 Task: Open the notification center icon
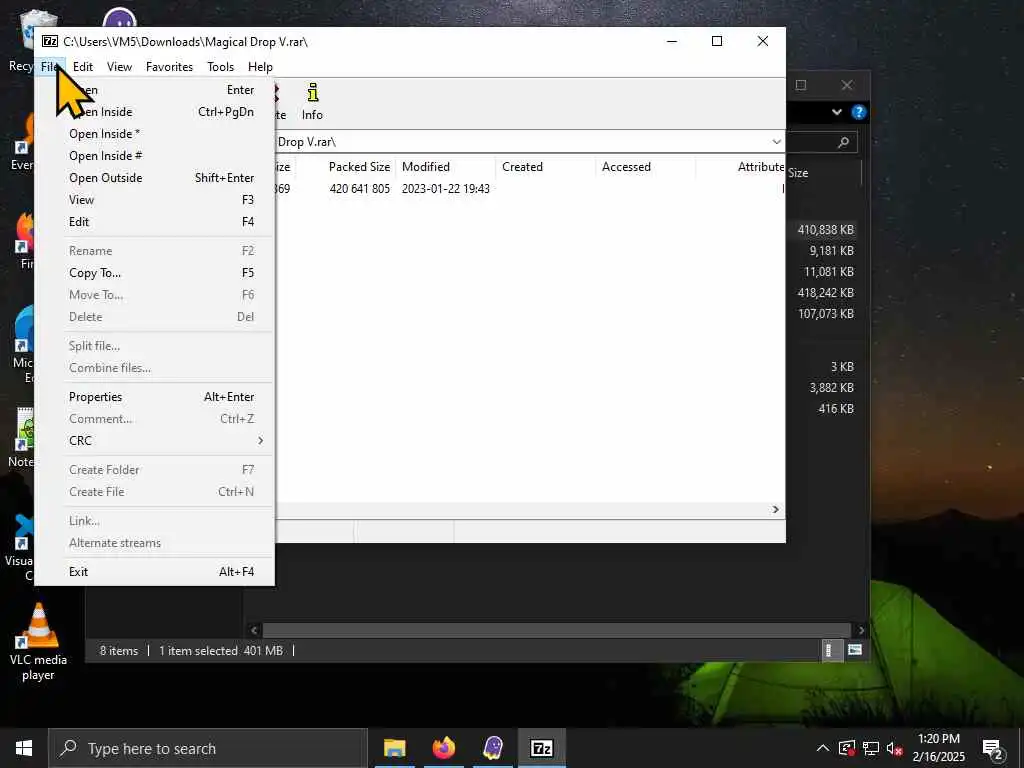993,748
